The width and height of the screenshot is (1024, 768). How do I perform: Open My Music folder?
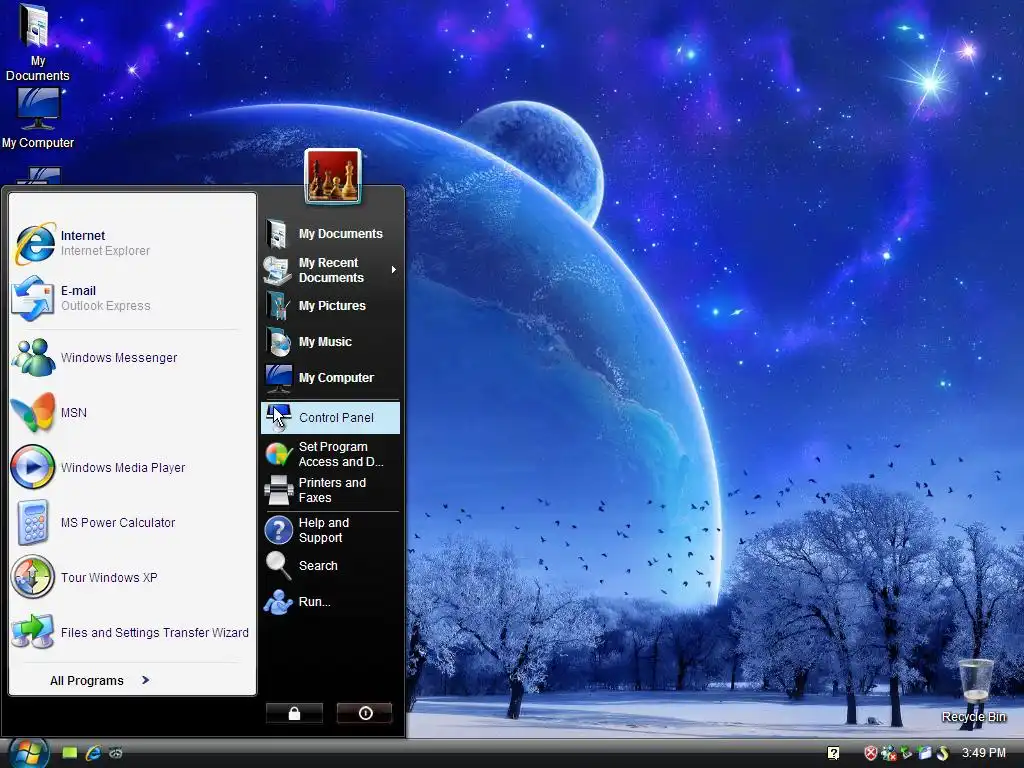pos(330,342)
